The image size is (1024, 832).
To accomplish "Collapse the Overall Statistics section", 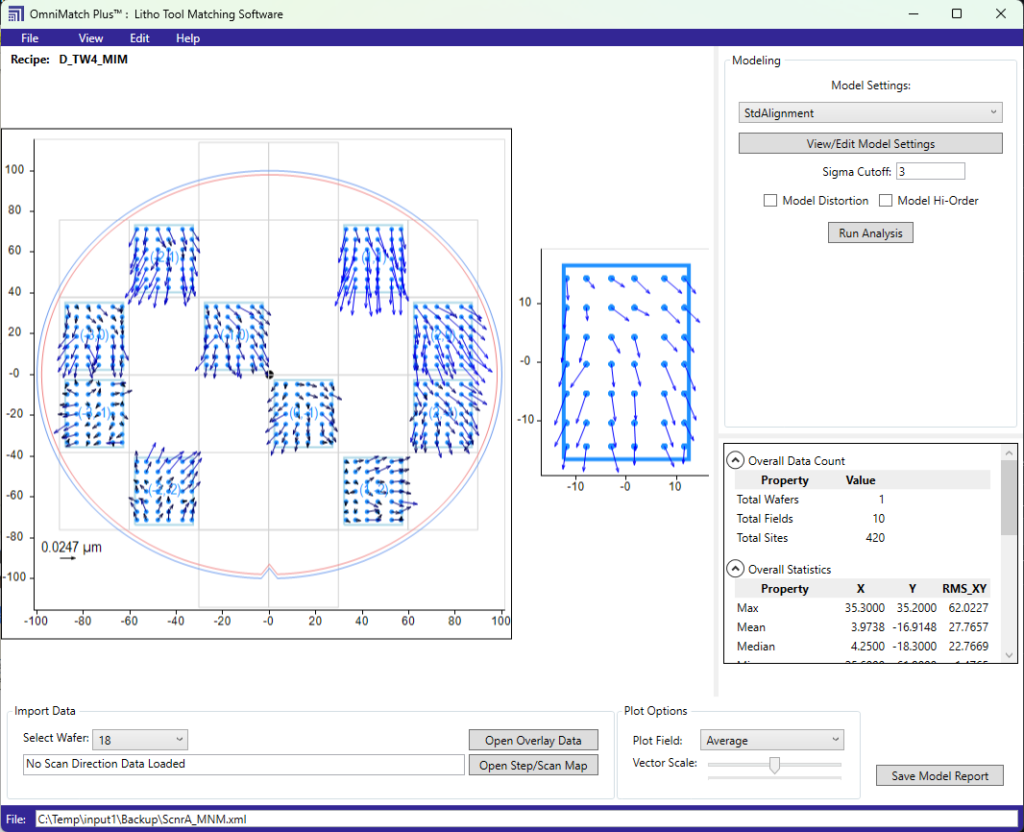I will click(x=735, y=569).
